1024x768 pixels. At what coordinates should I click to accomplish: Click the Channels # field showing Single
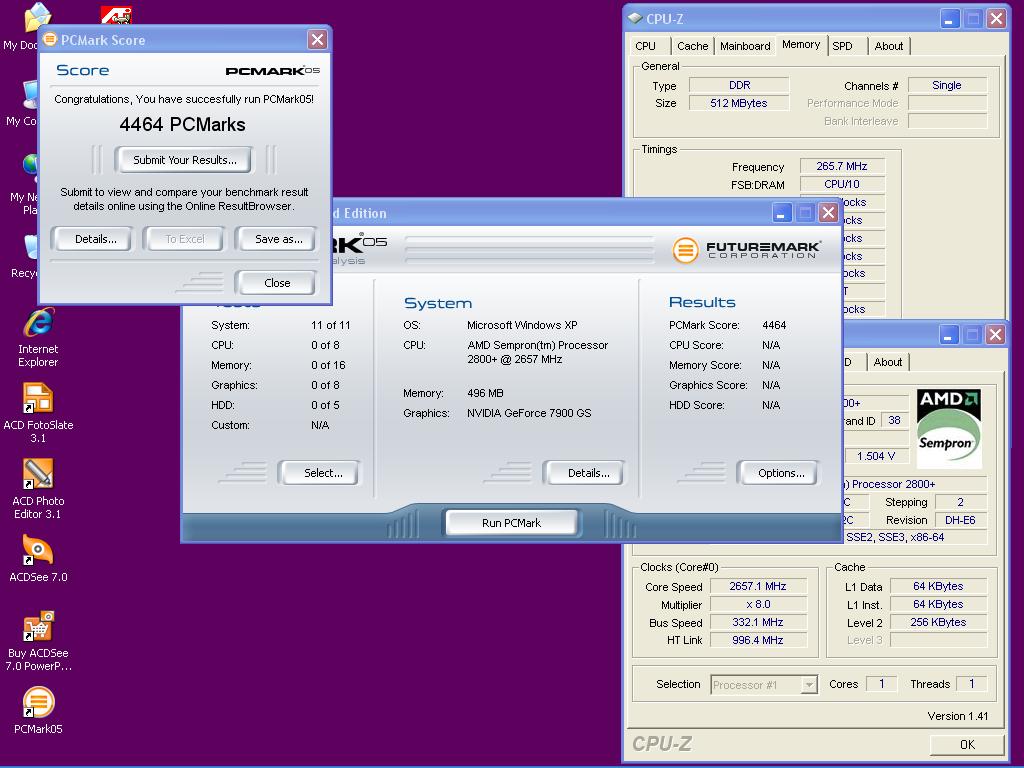[947, 85]
